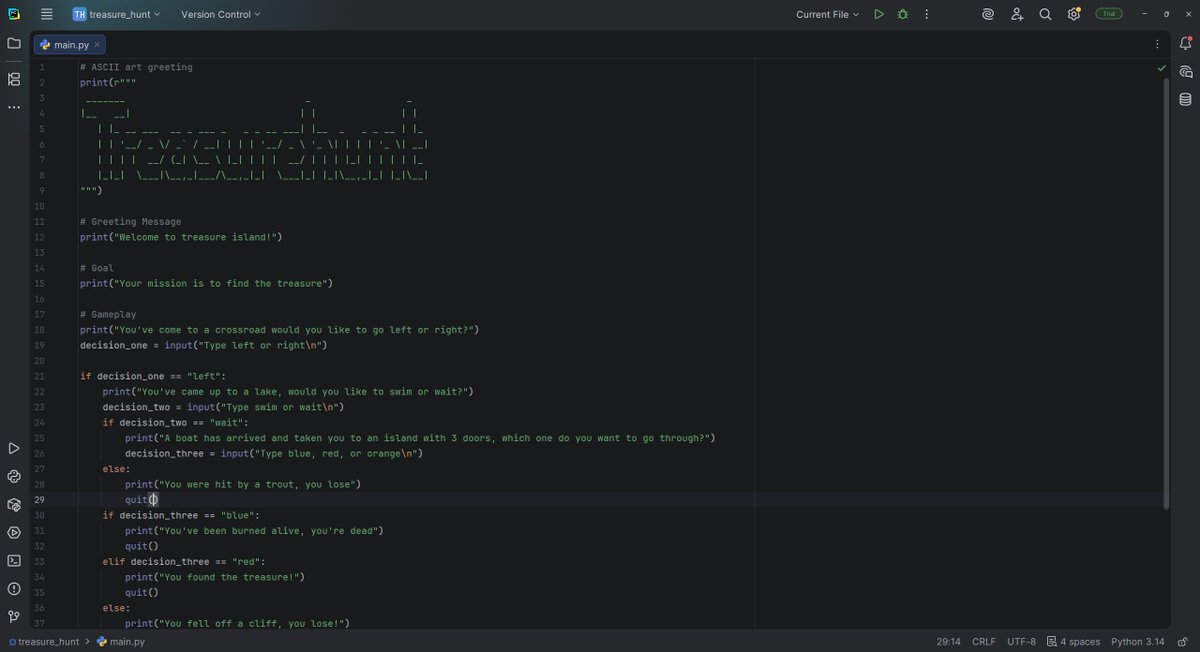The image size is (1200, 652).
Task: Open IDE settings gear icon
Action: (x=1074, y=14)
